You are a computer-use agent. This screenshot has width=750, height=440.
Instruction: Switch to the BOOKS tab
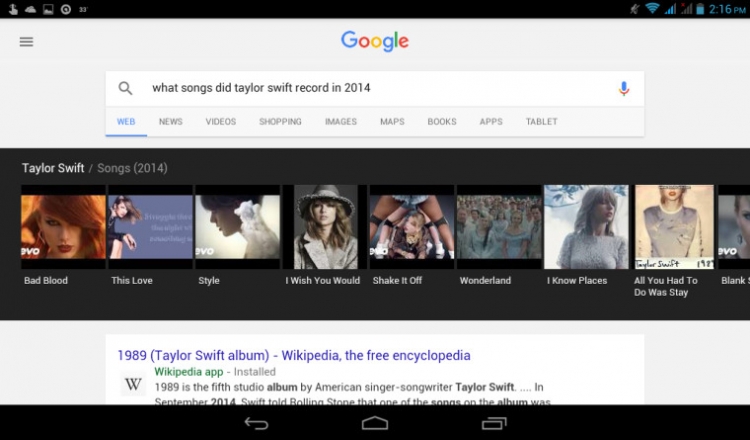click(x=442, y=121)
